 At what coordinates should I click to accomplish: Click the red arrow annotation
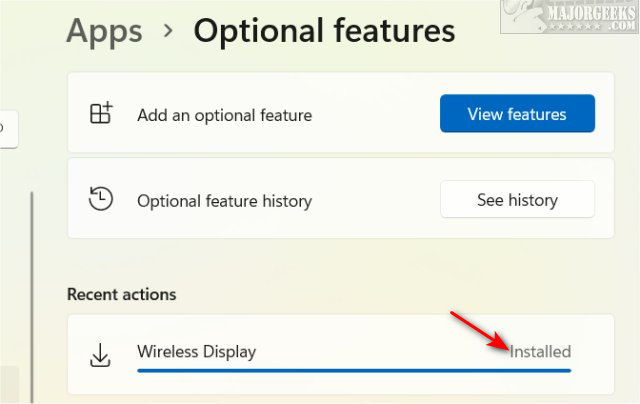point(482,332)
